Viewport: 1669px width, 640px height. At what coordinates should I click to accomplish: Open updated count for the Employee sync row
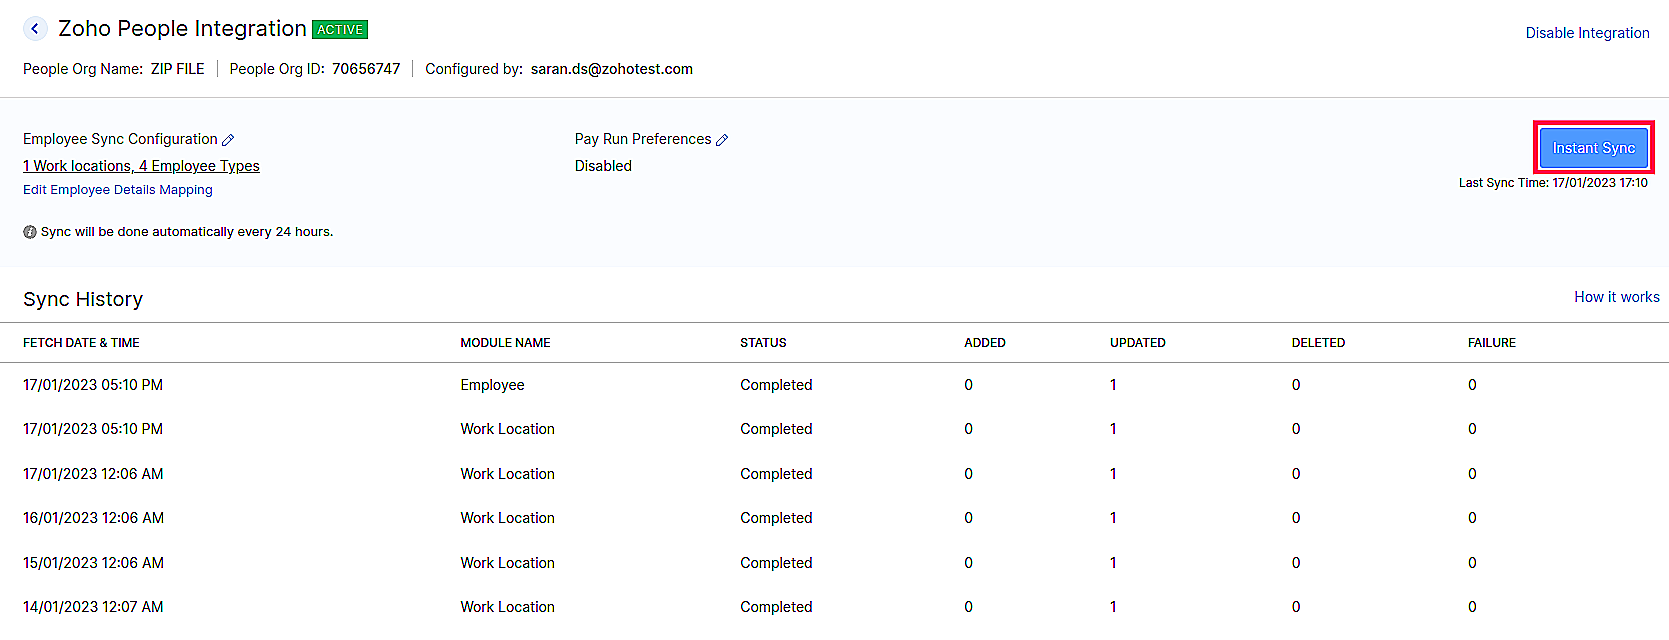1113,385
